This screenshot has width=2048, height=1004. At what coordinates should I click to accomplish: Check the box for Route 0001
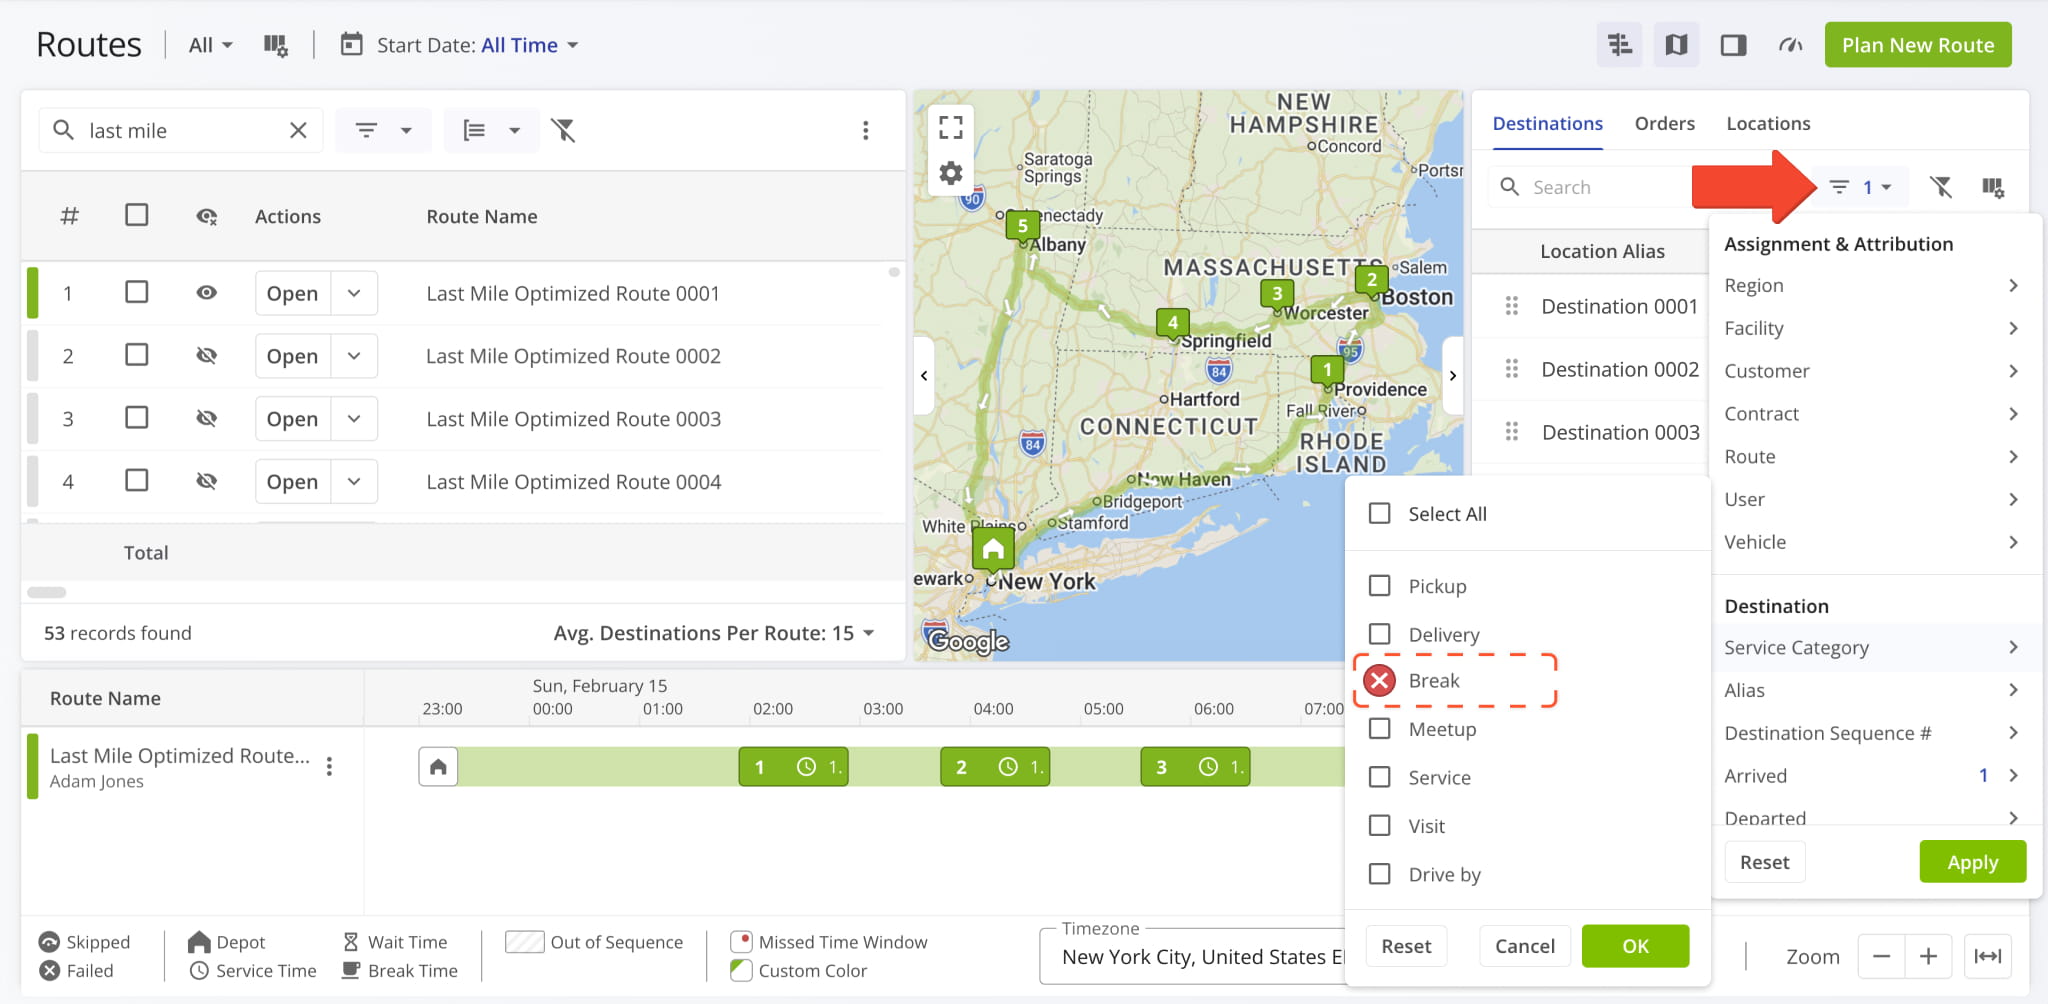click(137, 292)
